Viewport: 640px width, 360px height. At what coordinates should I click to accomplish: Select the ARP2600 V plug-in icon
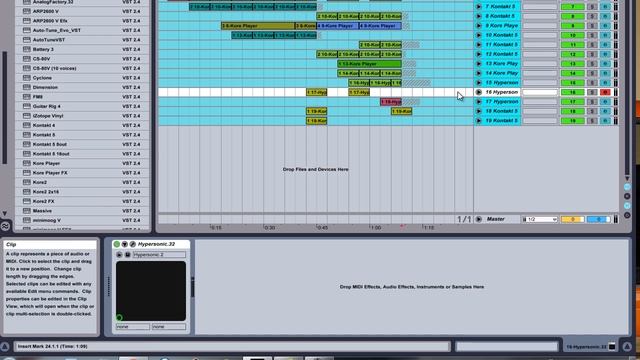coord(27,11)
